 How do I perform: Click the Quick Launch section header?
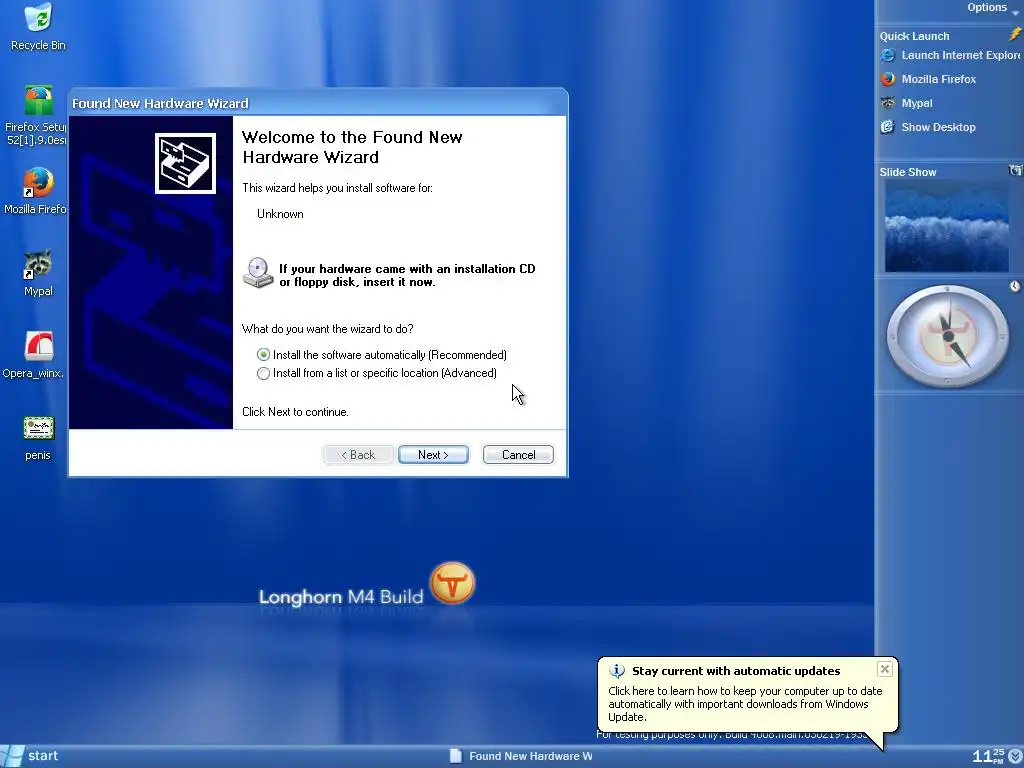(914, 36)
